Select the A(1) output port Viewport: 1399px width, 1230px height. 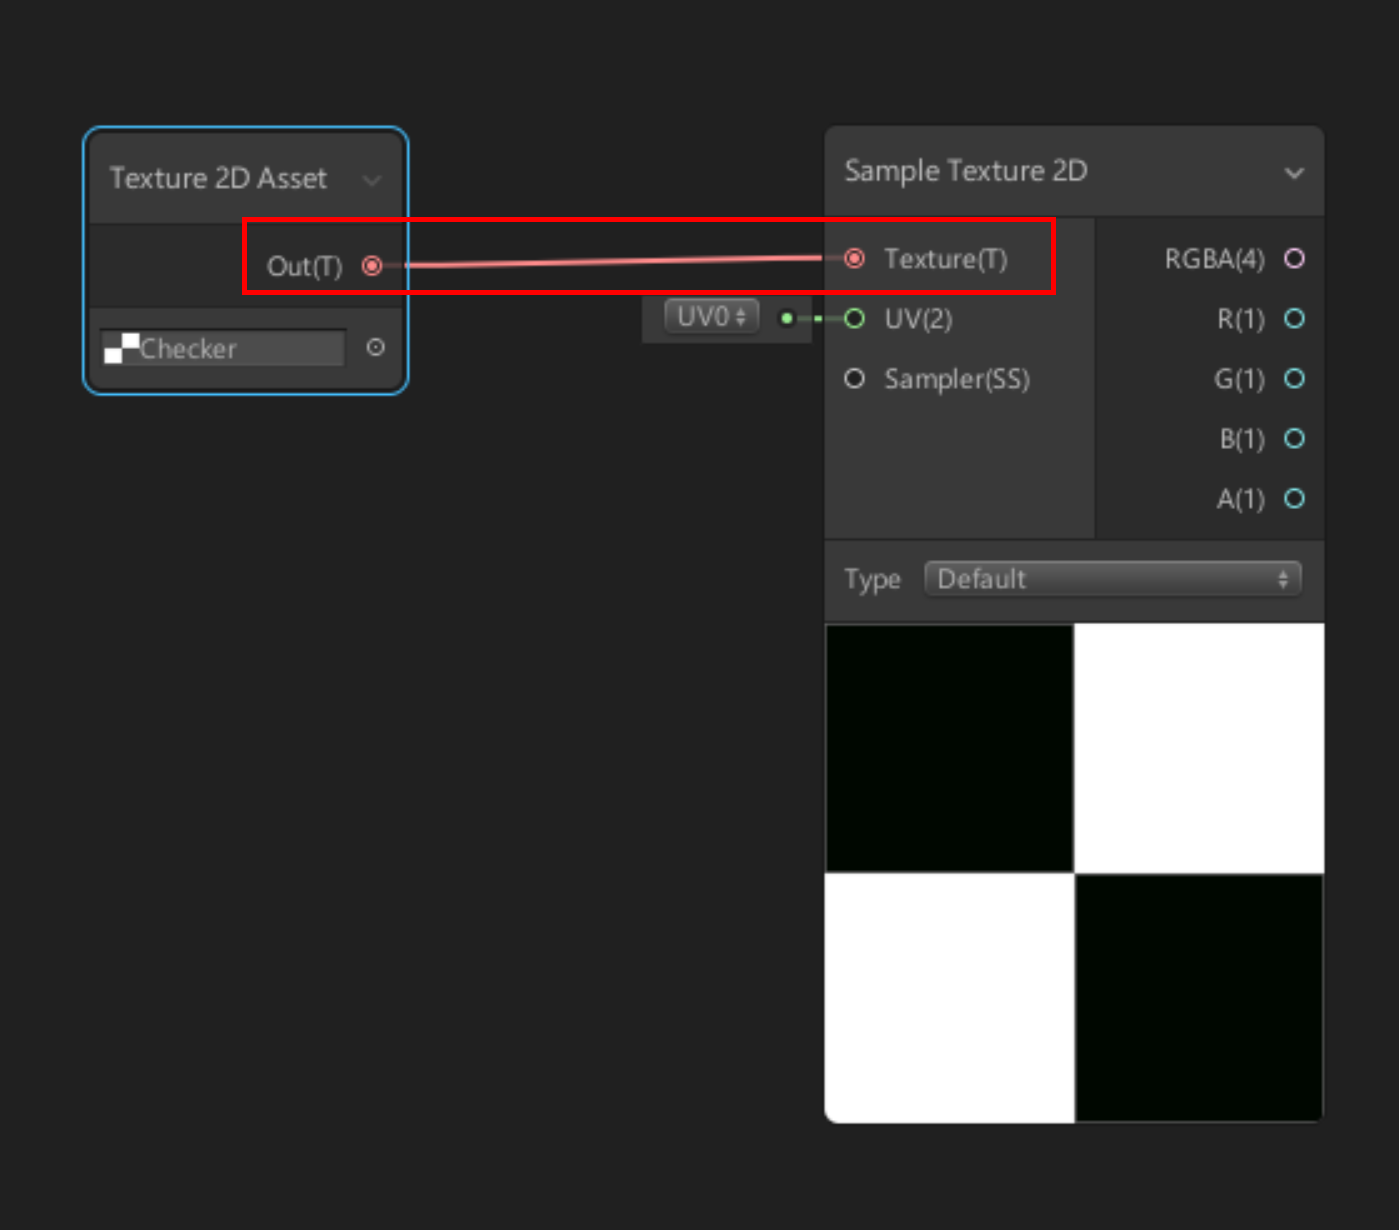click(1294, 498)
